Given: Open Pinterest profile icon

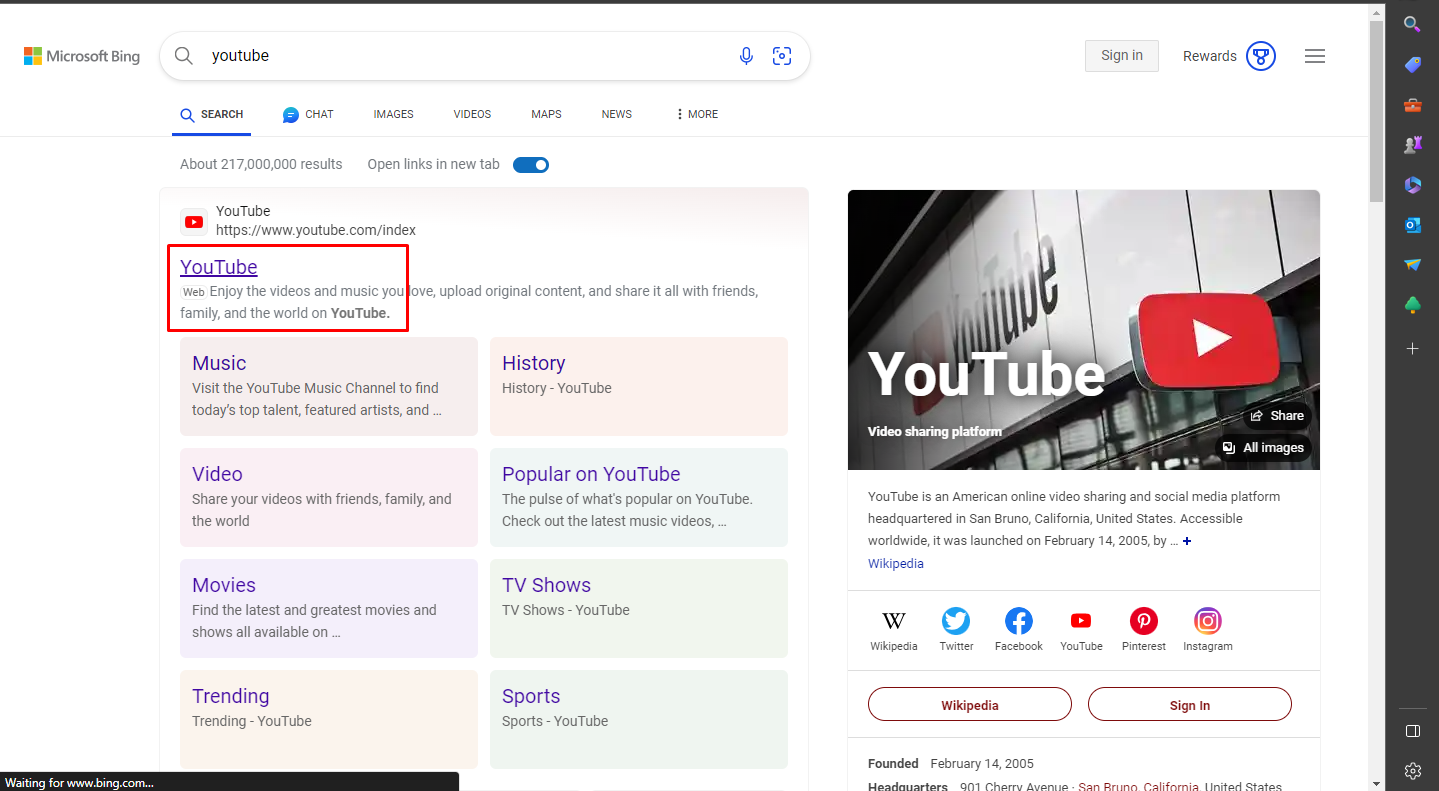Looking at the screenshot, I should tap(1144, 621).
